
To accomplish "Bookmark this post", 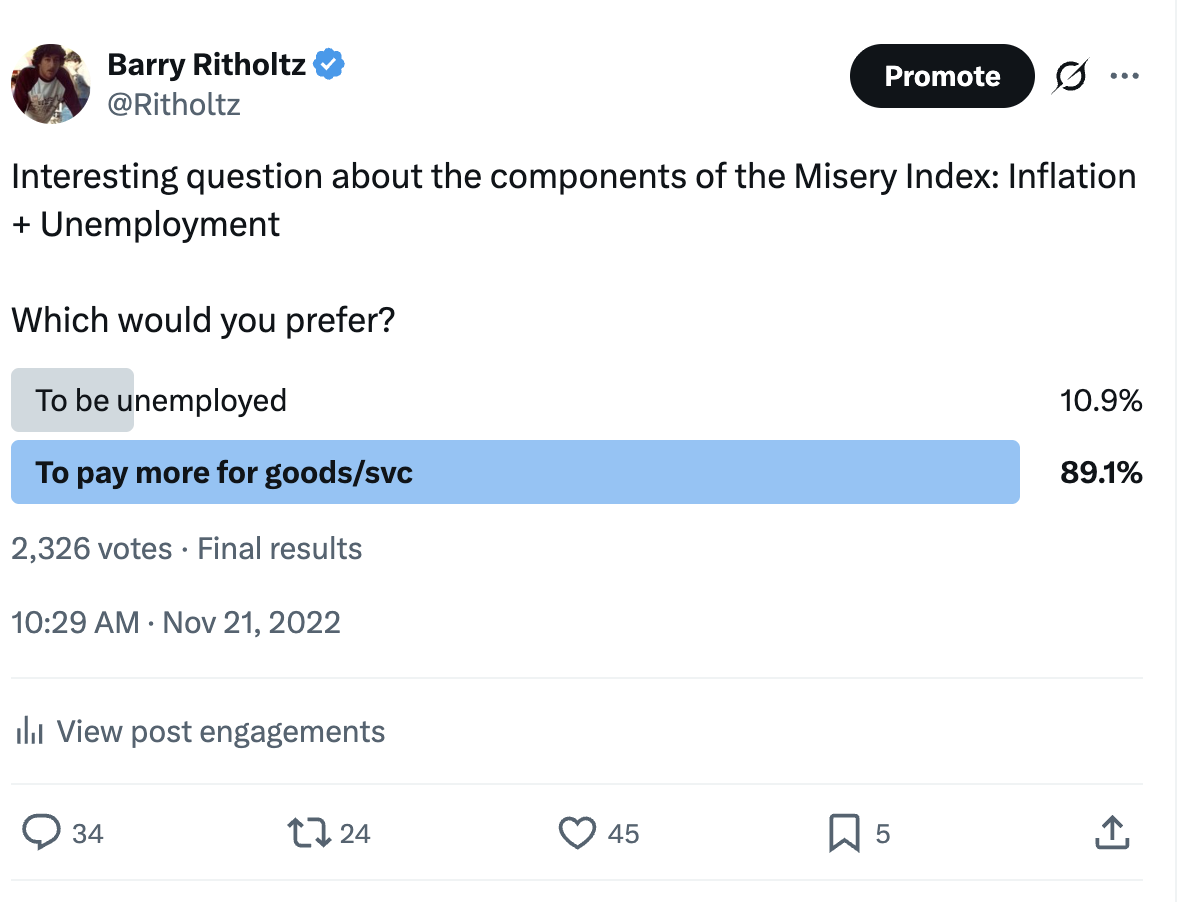I will (844, 832).
